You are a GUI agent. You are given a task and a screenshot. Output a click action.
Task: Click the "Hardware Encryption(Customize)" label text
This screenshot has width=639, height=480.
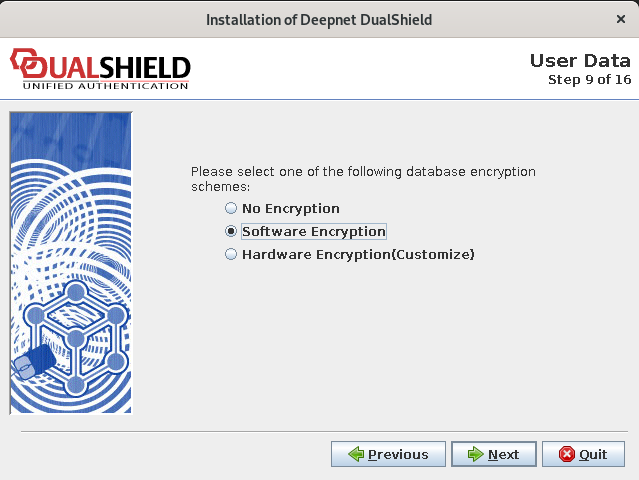click(x=358, y=255)
